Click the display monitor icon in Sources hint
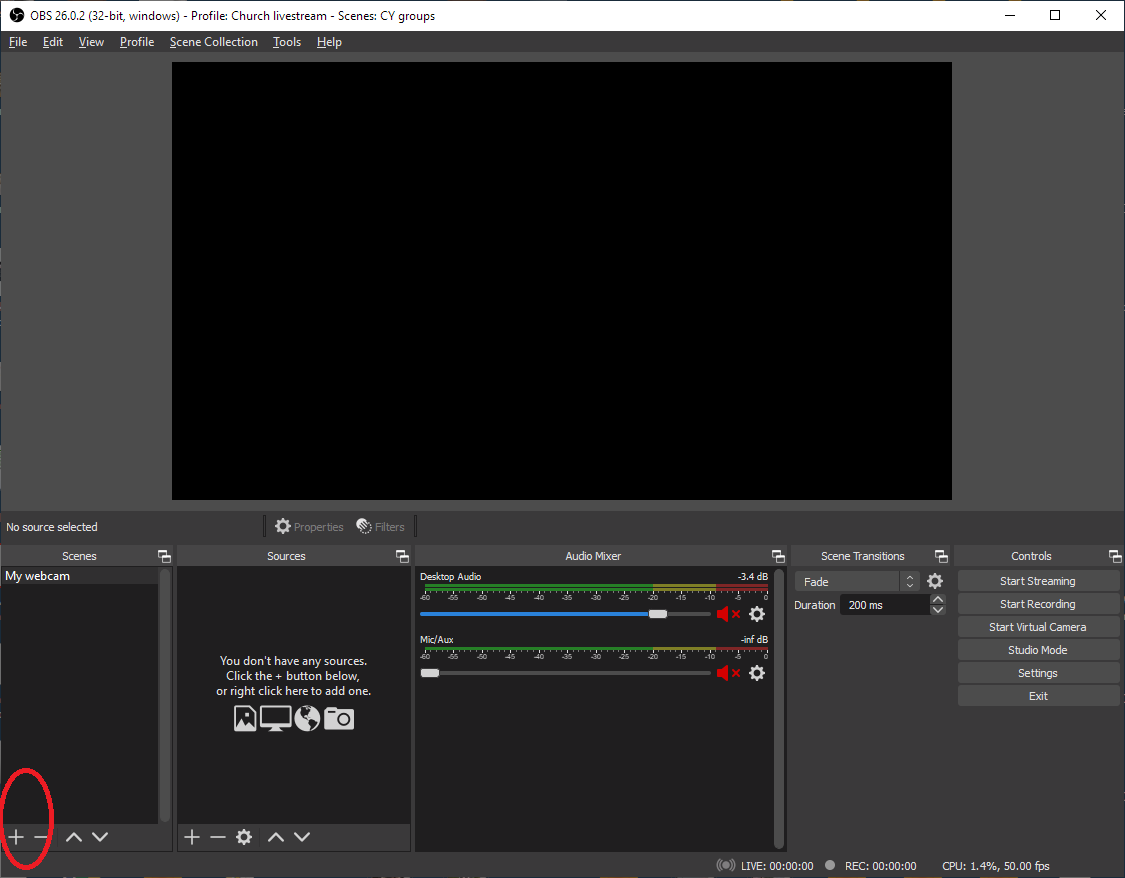The height and width of the screenshot is (878, 1125). 276,718
